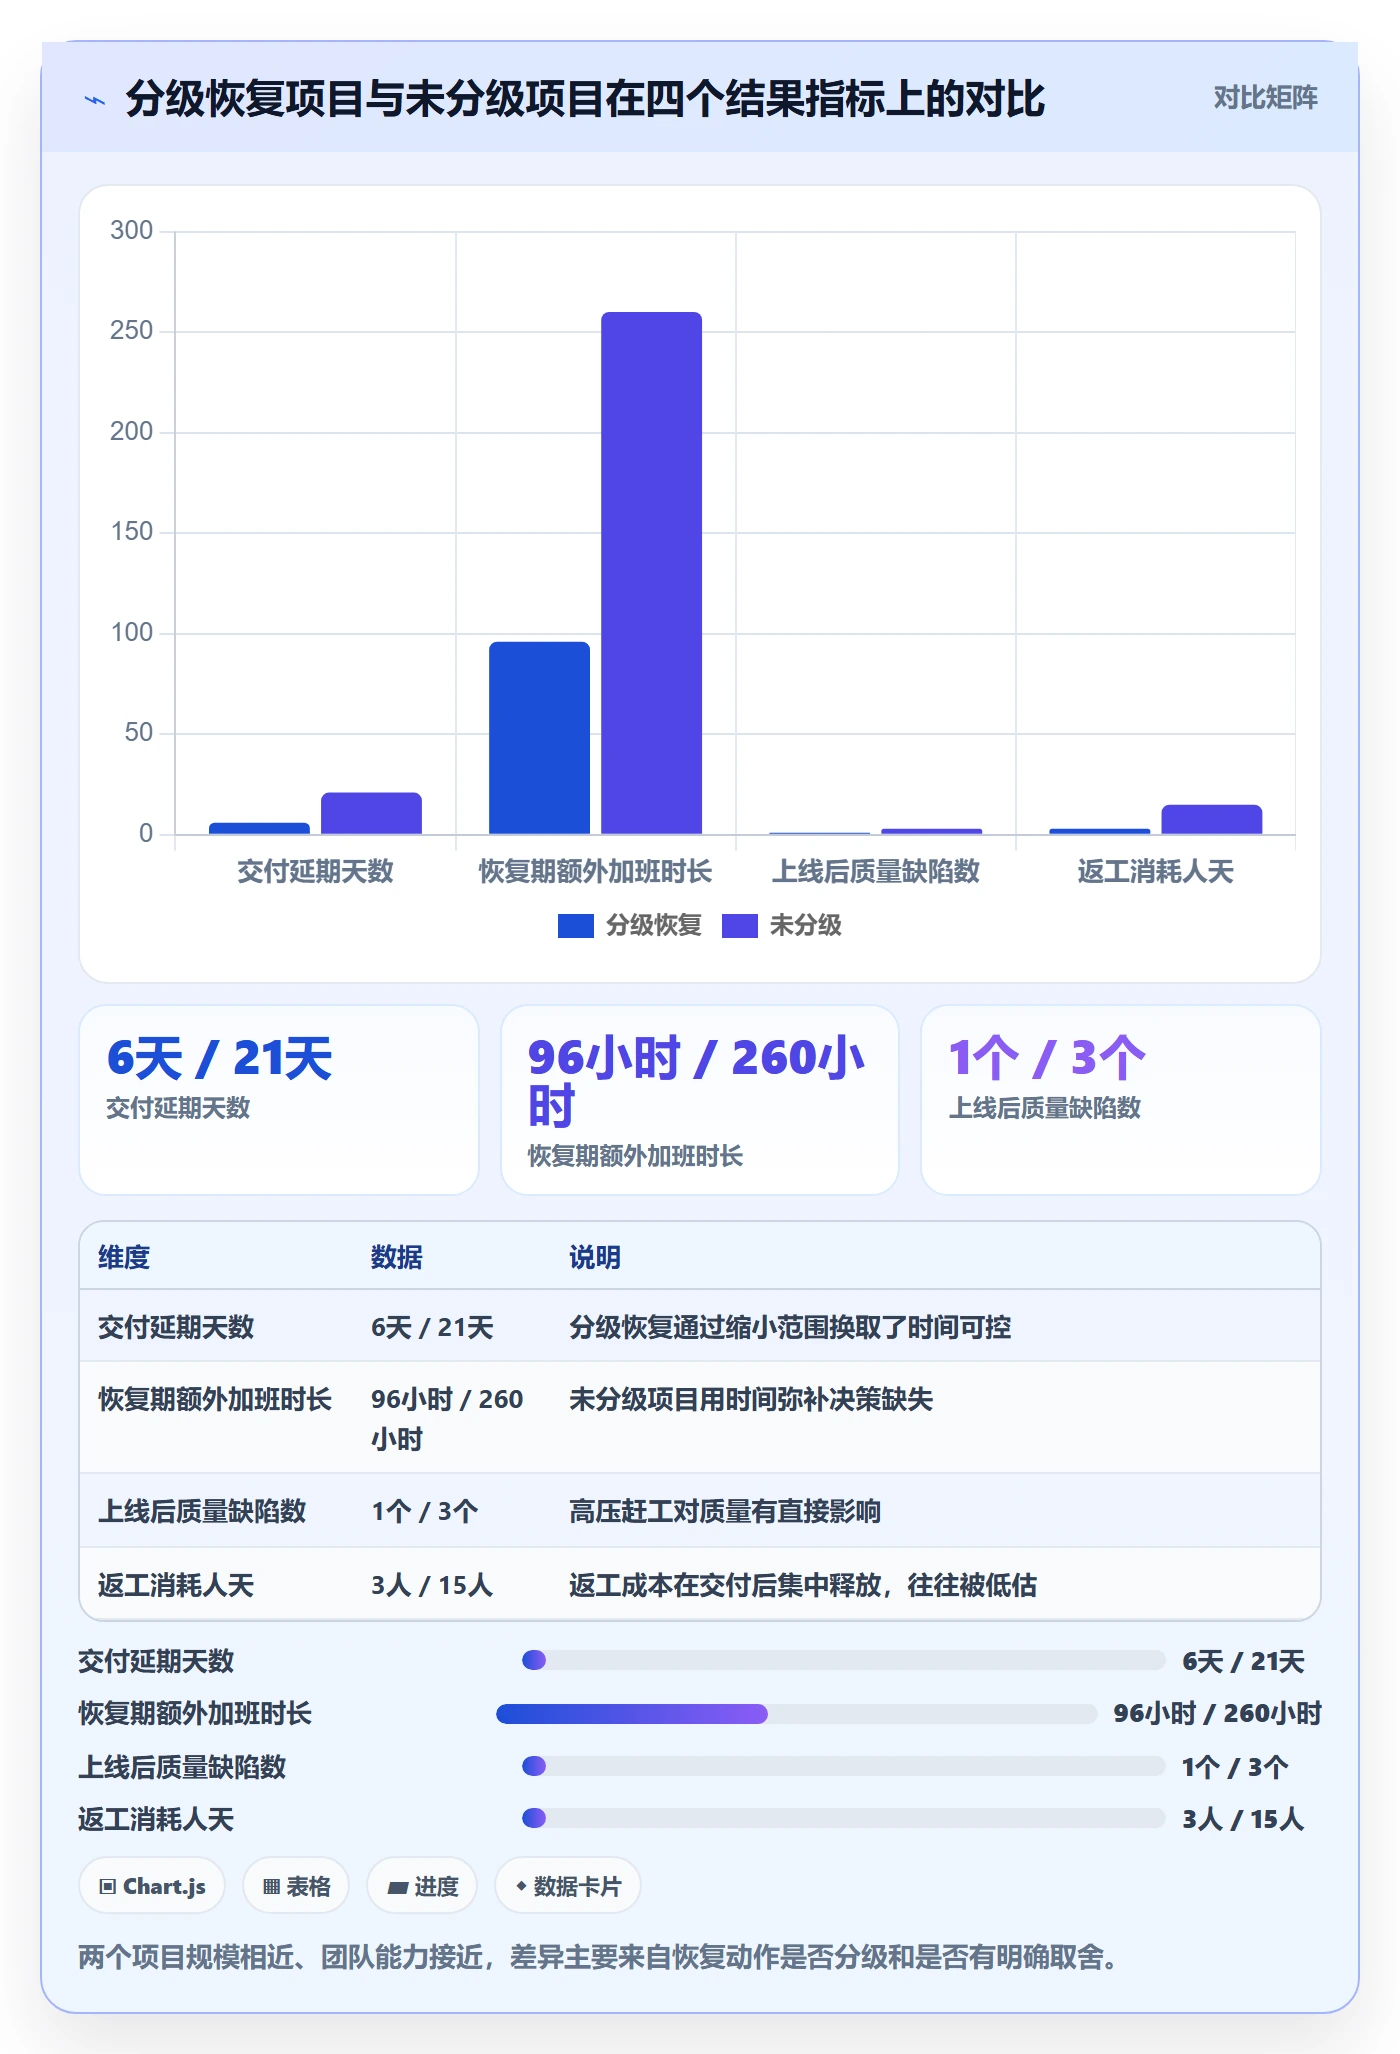Toggle the 未分级 legend label
This screenshot has width=1400, height=2054.
[x=805, y=926]
